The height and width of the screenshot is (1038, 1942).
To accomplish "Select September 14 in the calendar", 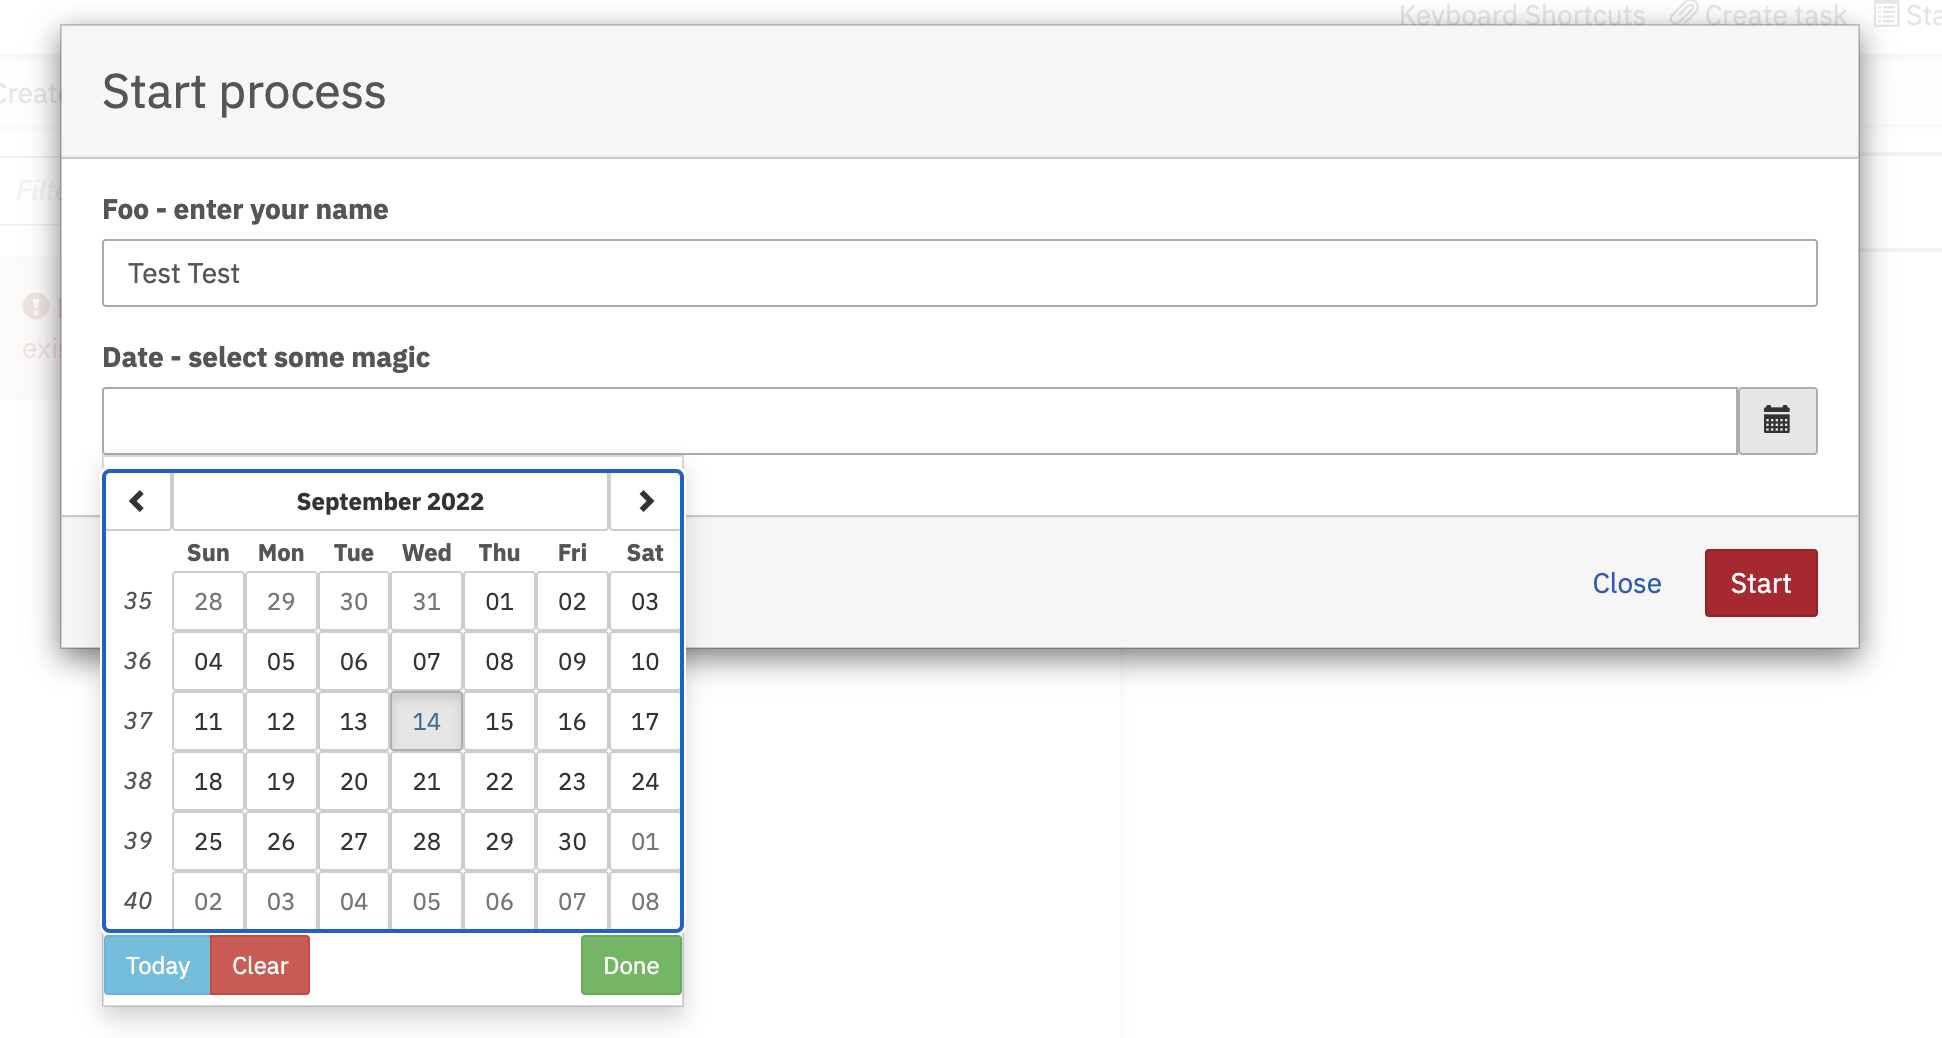I will (426, 721).
